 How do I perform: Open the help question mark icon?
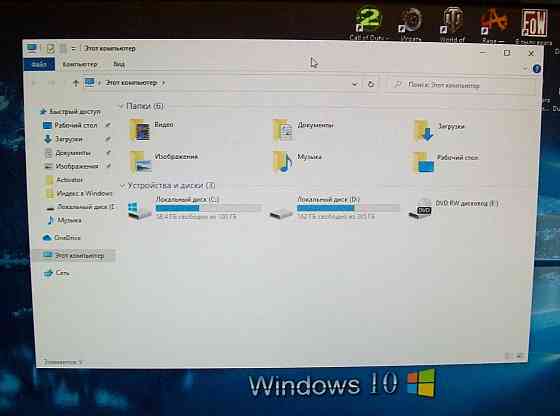(x=536, y=69)
